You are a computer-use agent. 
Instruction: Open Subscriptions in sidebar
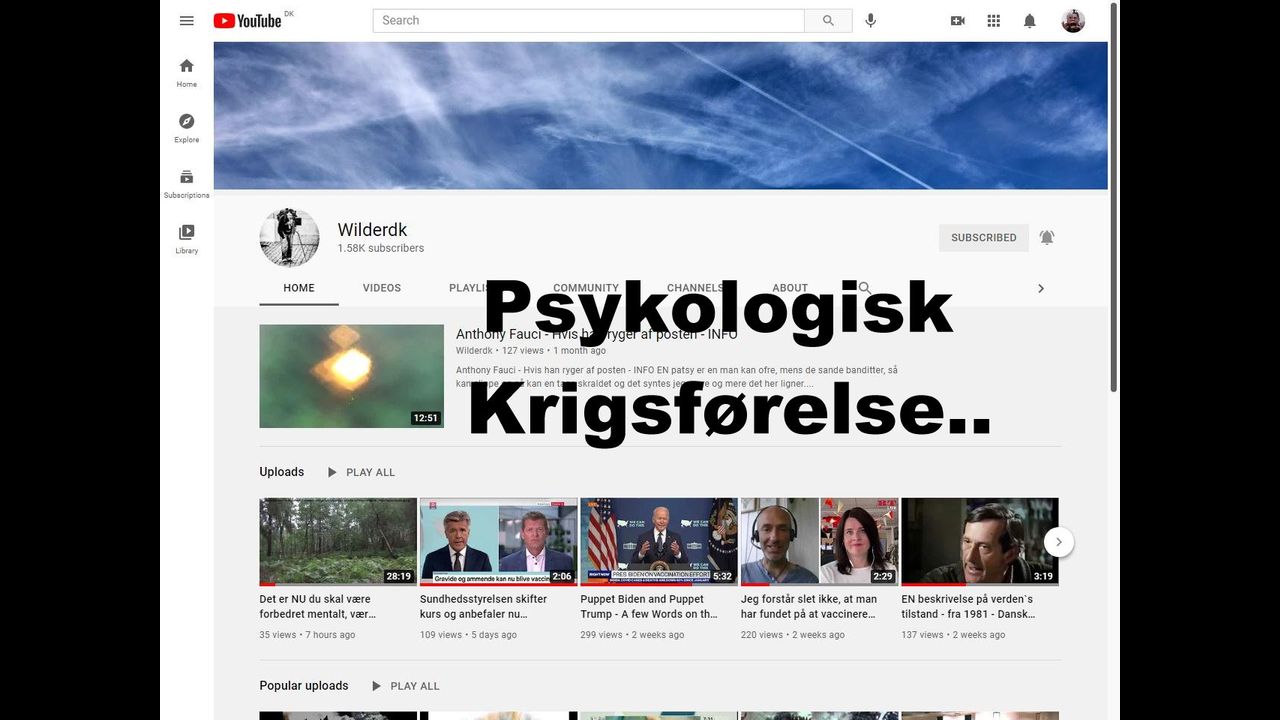pyautogui.click(x=187, y=183)
